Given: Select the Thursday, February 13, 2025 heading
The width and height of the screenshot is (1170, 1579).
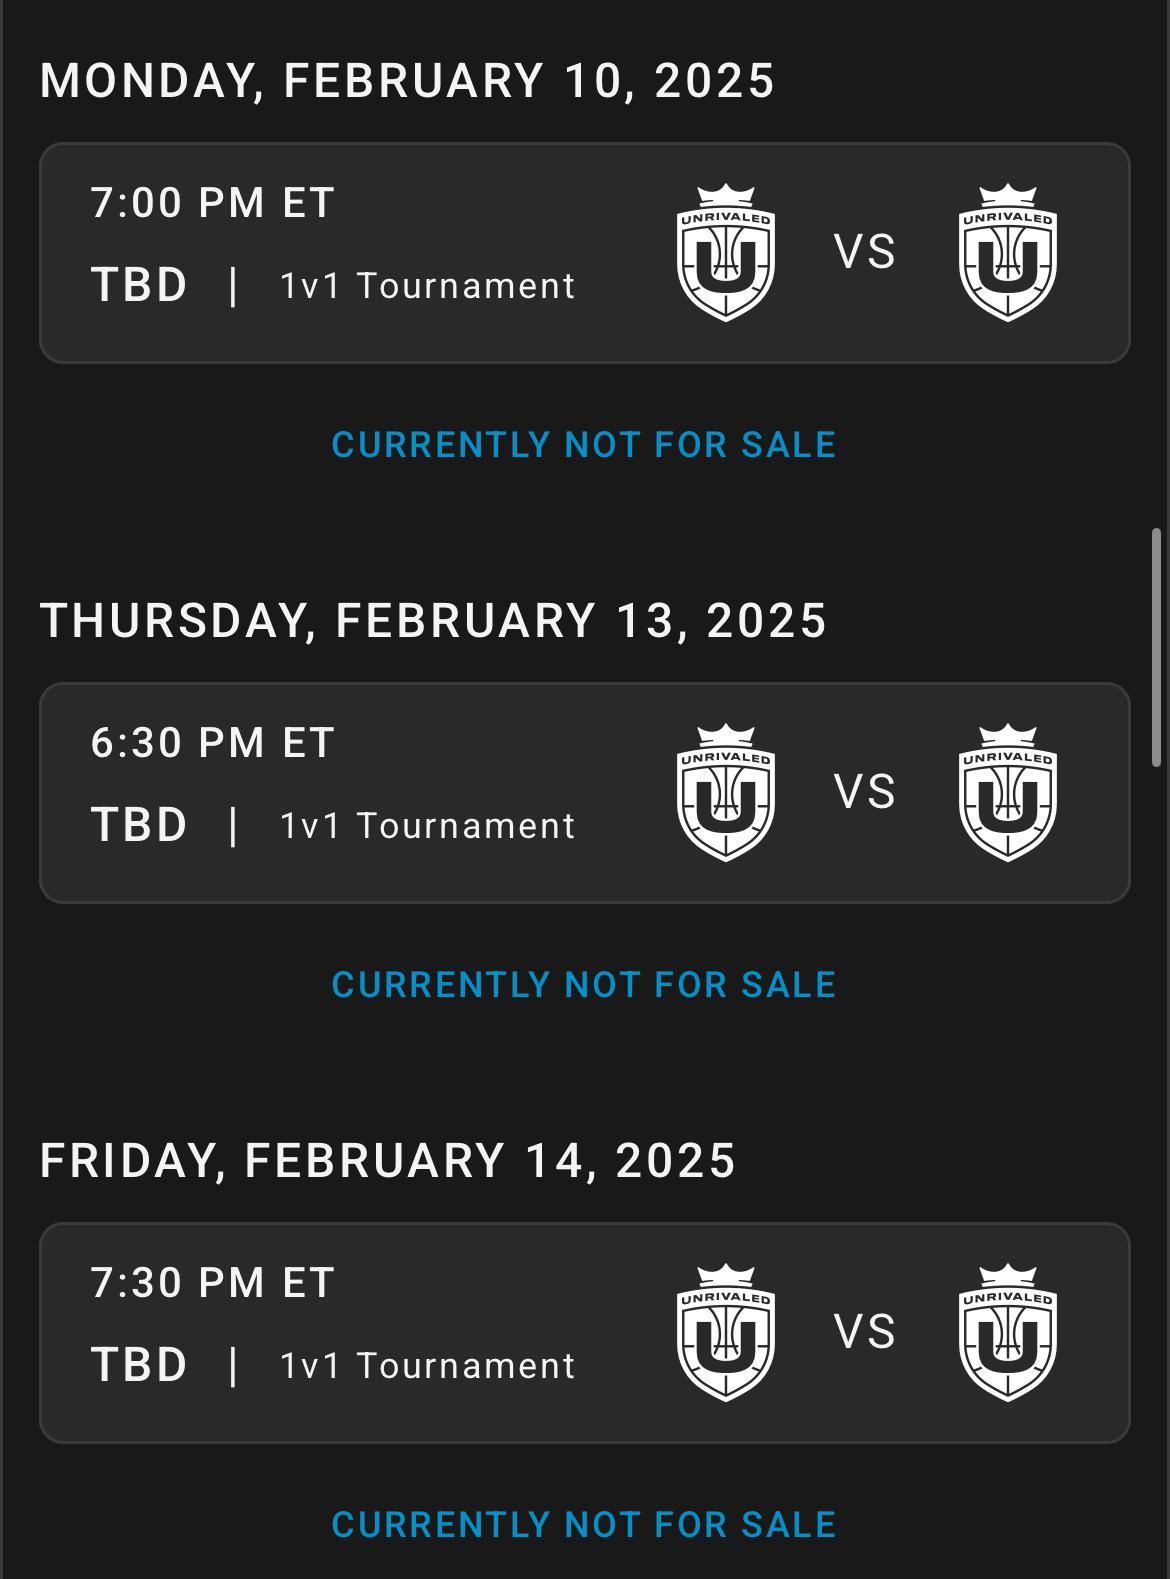Looking at the screenshot, I should tap(433, 621).
